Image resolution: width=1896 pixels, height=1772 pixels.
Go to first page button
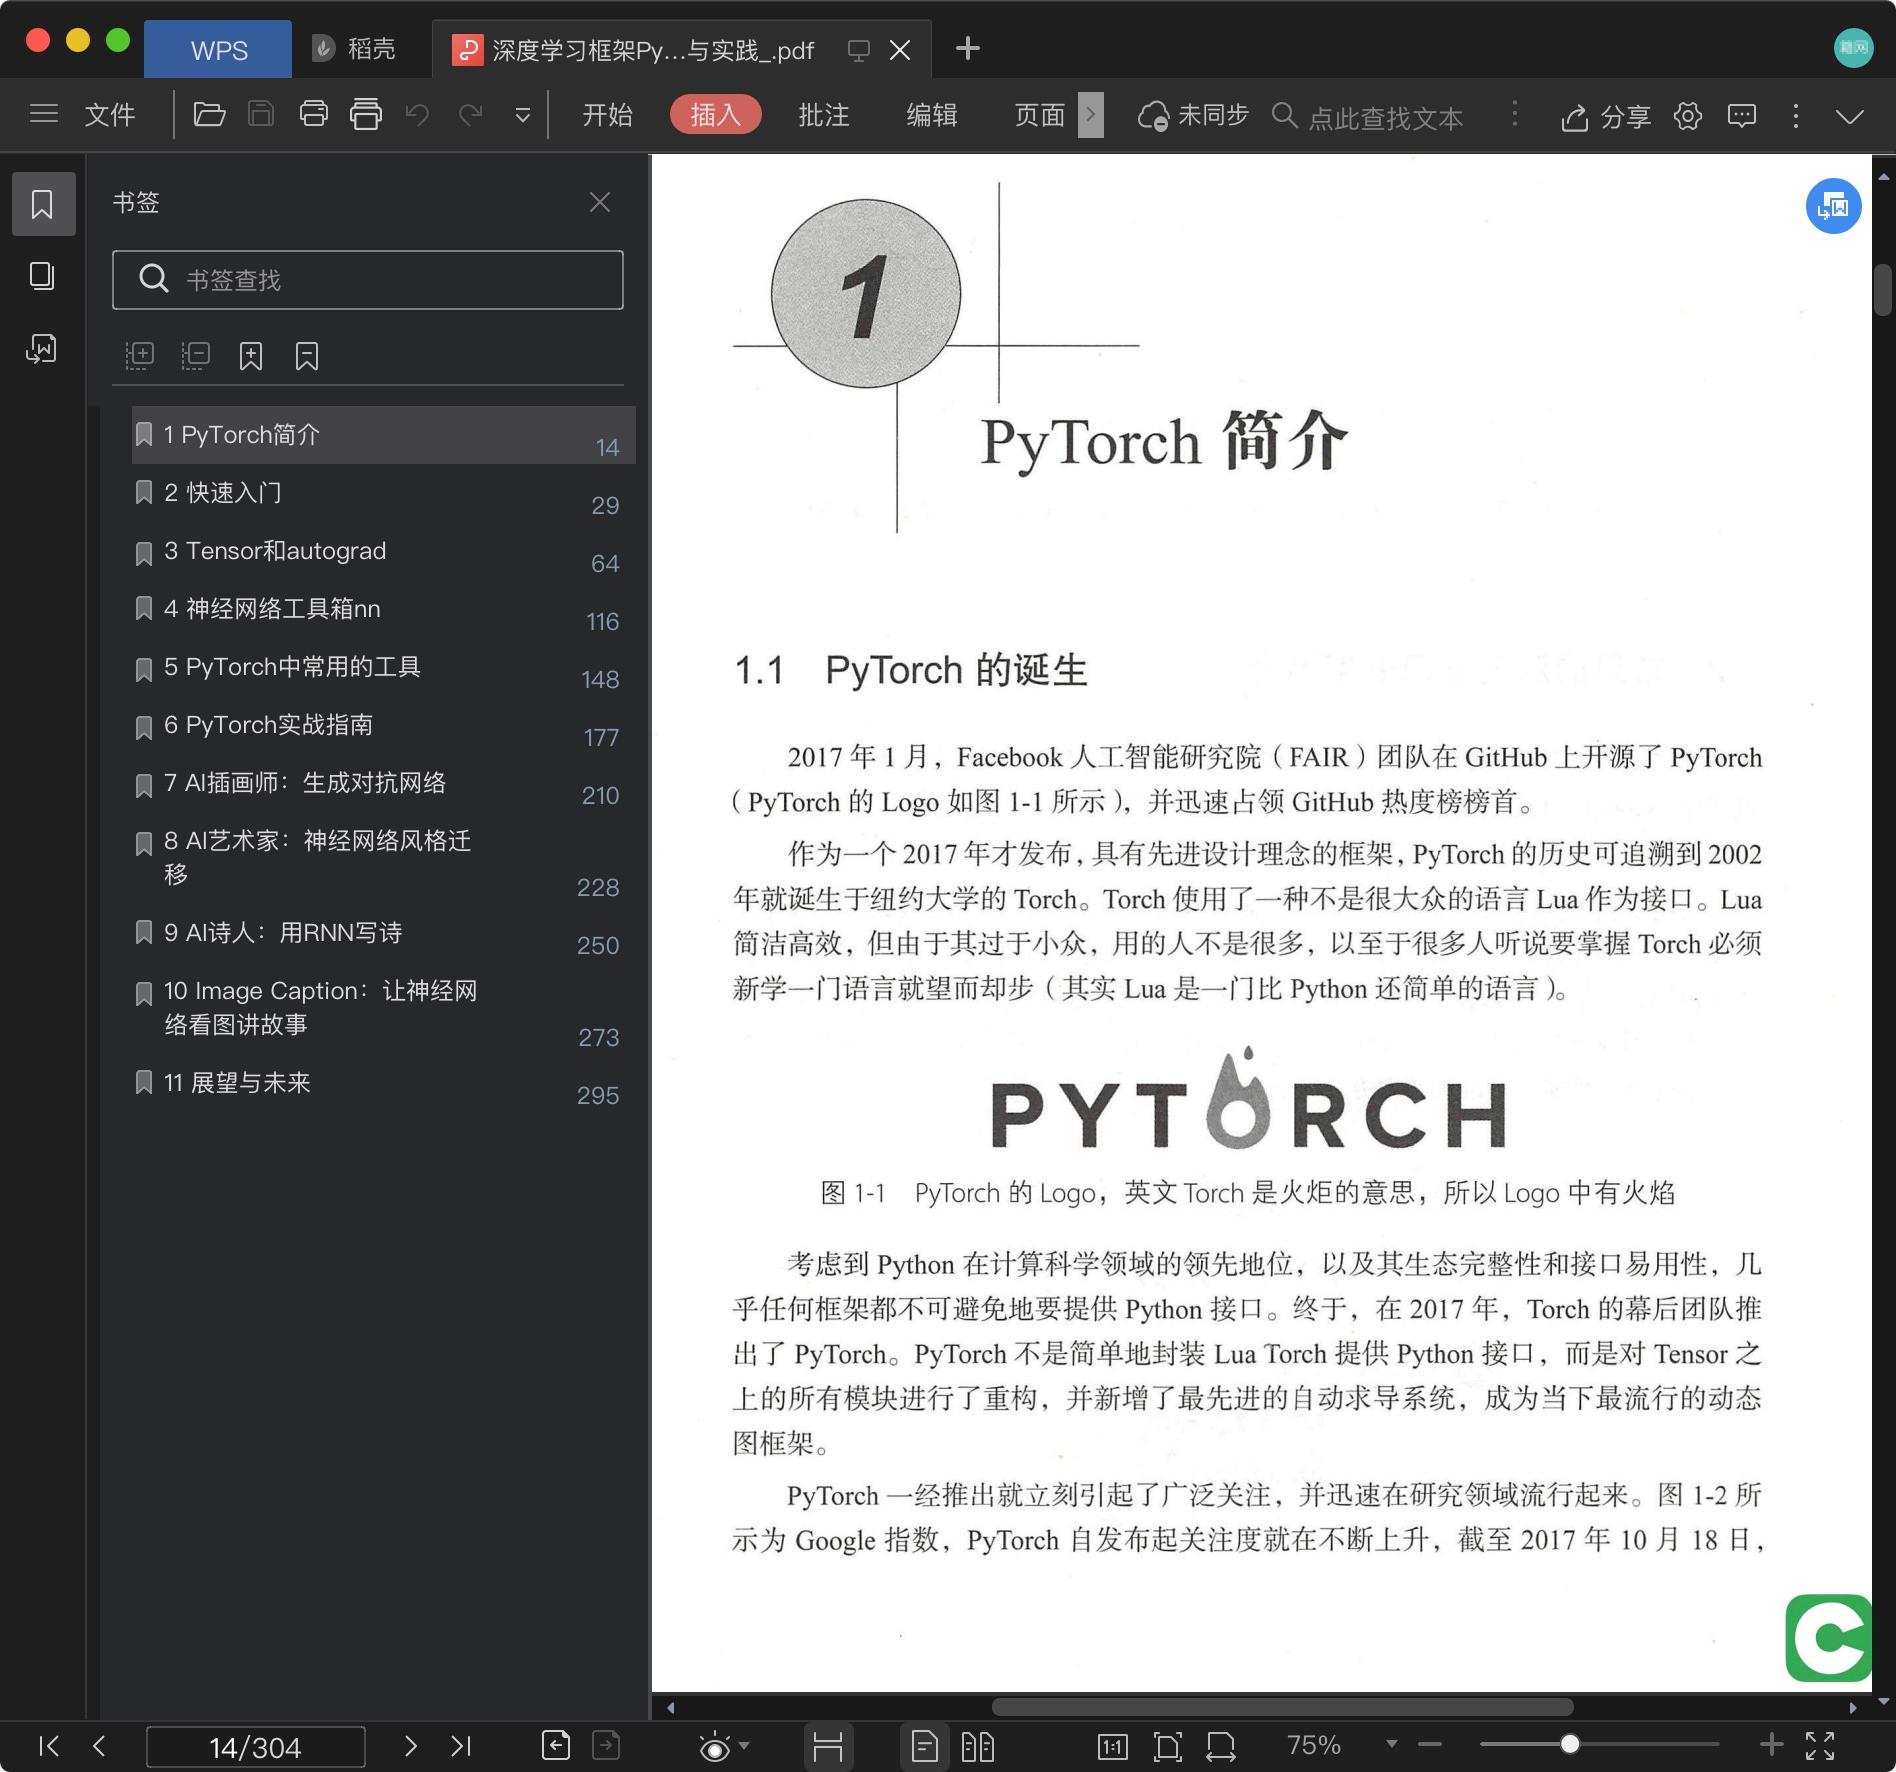[x=48, y=1746]
